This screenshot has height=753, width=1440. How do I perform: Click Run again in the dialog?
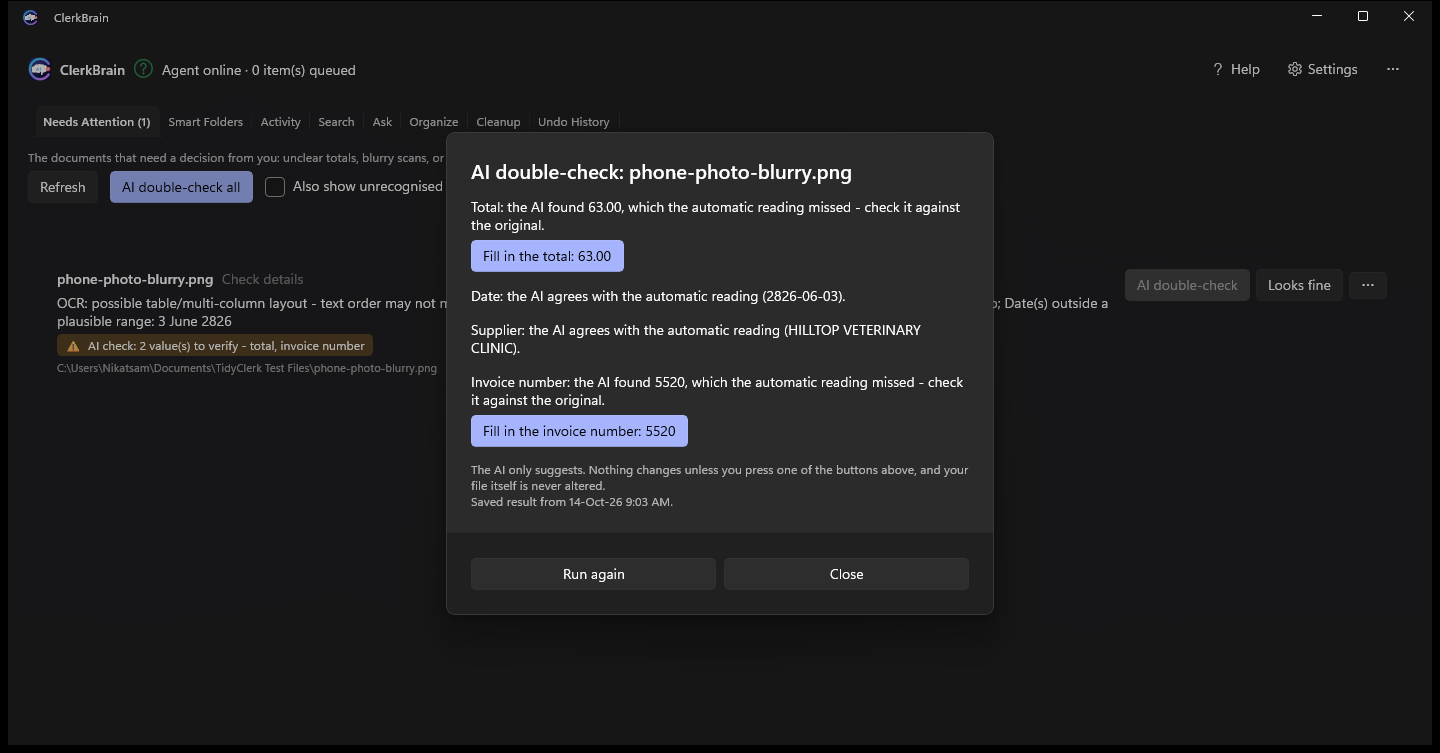(593, 574)
